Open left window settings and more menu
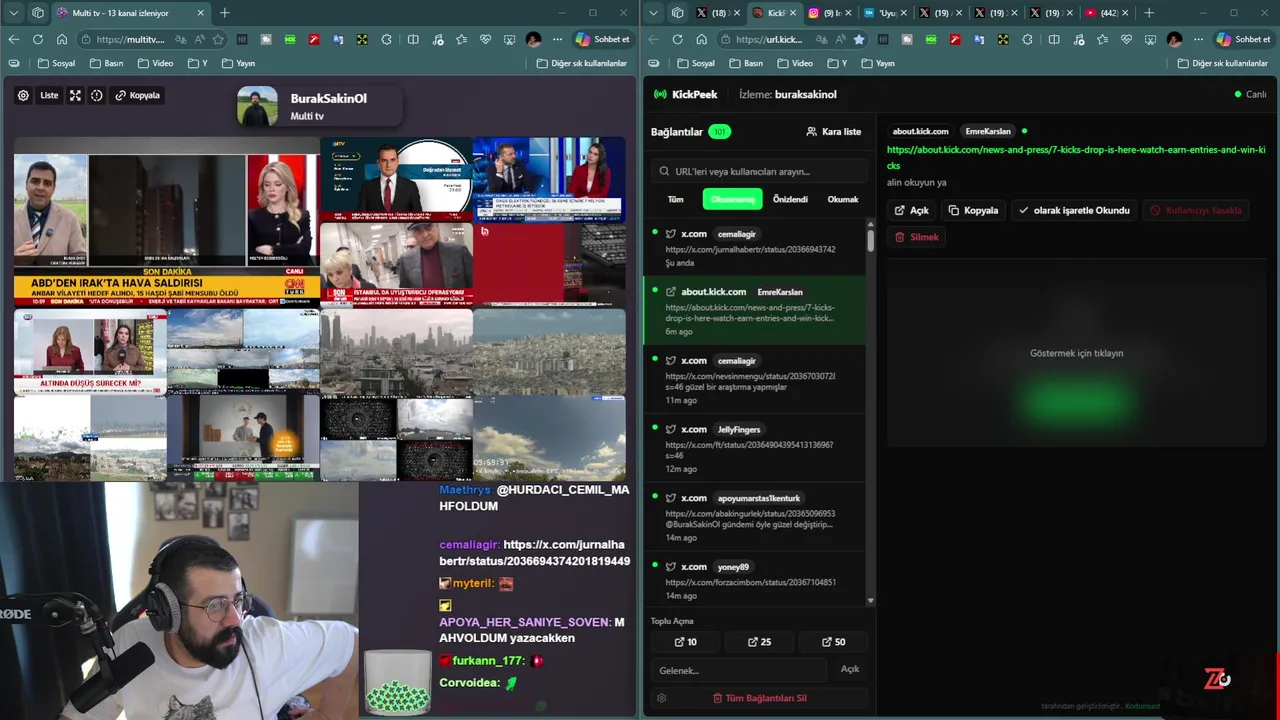The width and height of the screenshot is (1280, 720). tap(558, 39)
